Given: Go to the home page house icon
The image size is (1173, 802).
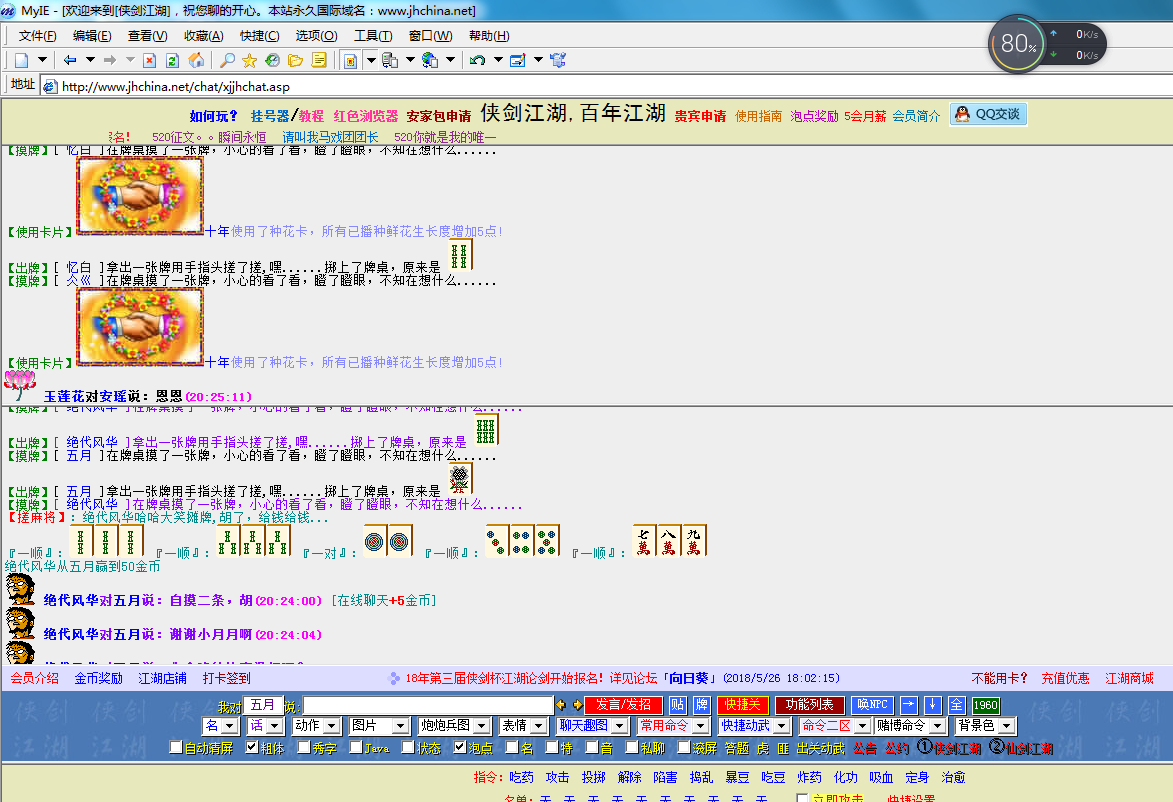Looking at the screenshot, I should click(196, 60).
